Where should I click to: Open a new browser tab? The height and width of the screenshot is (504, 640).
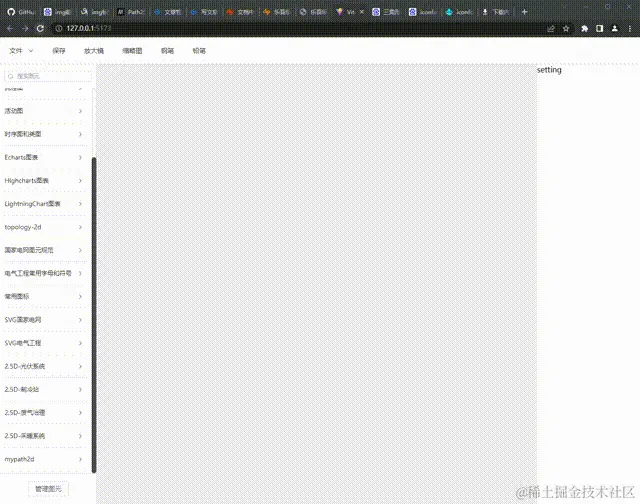click(524, 12)
